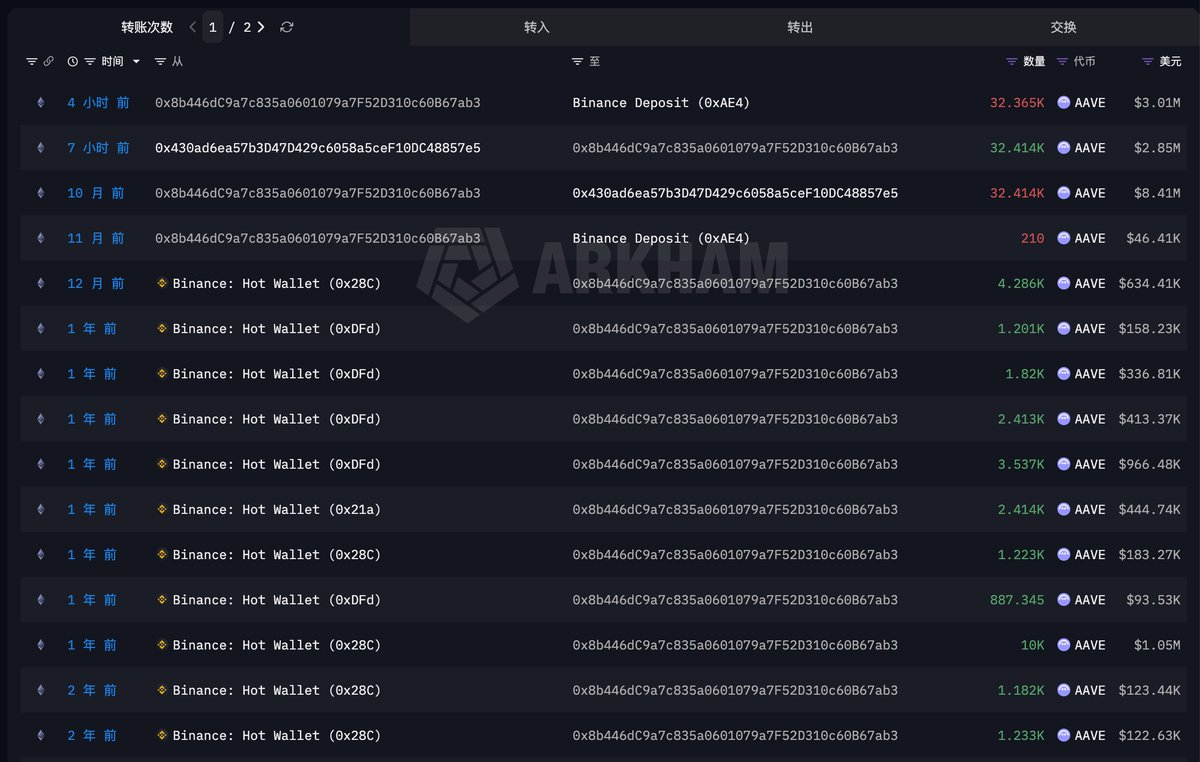The height and width of the screenshot is (762, 1200).
Task: Filter the 至 recipient column
Action: click(577, 62)
